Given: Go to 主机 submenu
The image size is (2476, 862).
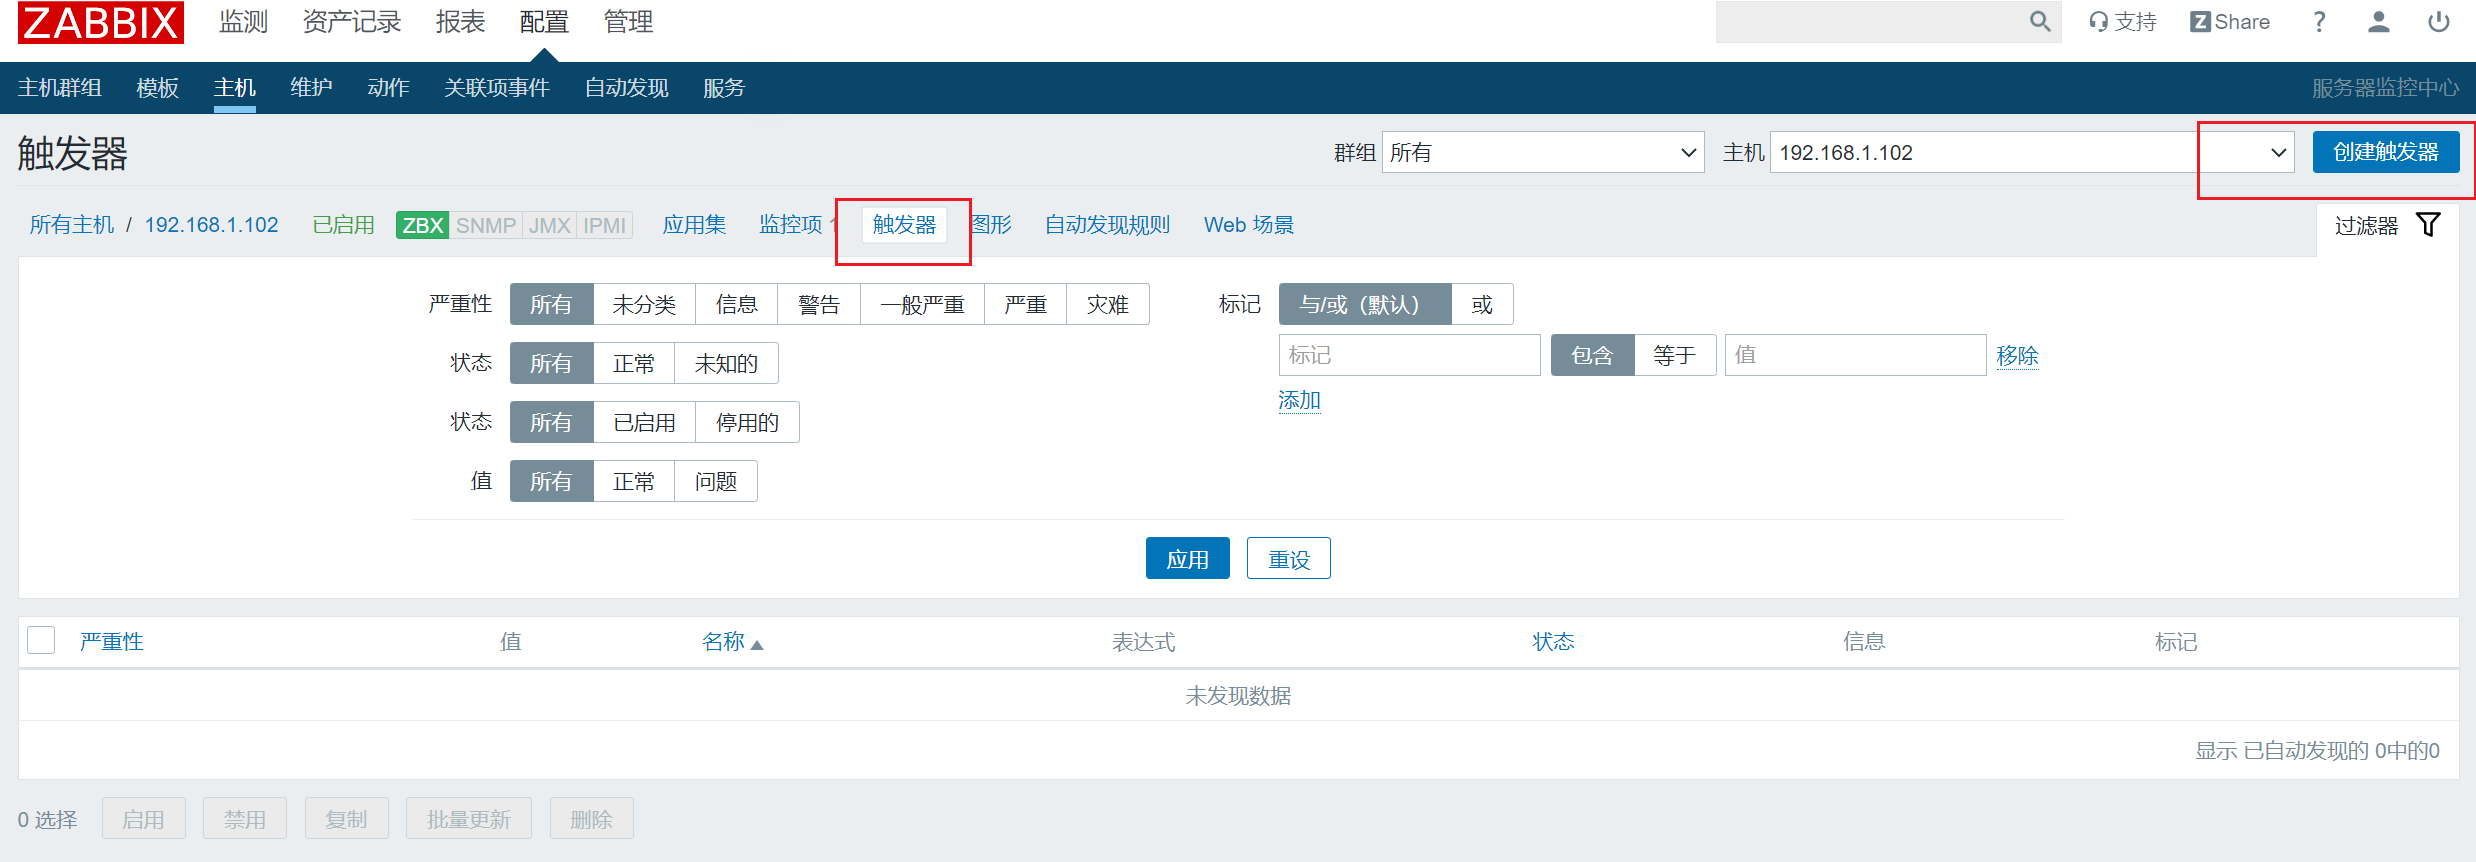Looking at the screenshot, I should pos(235,88).
